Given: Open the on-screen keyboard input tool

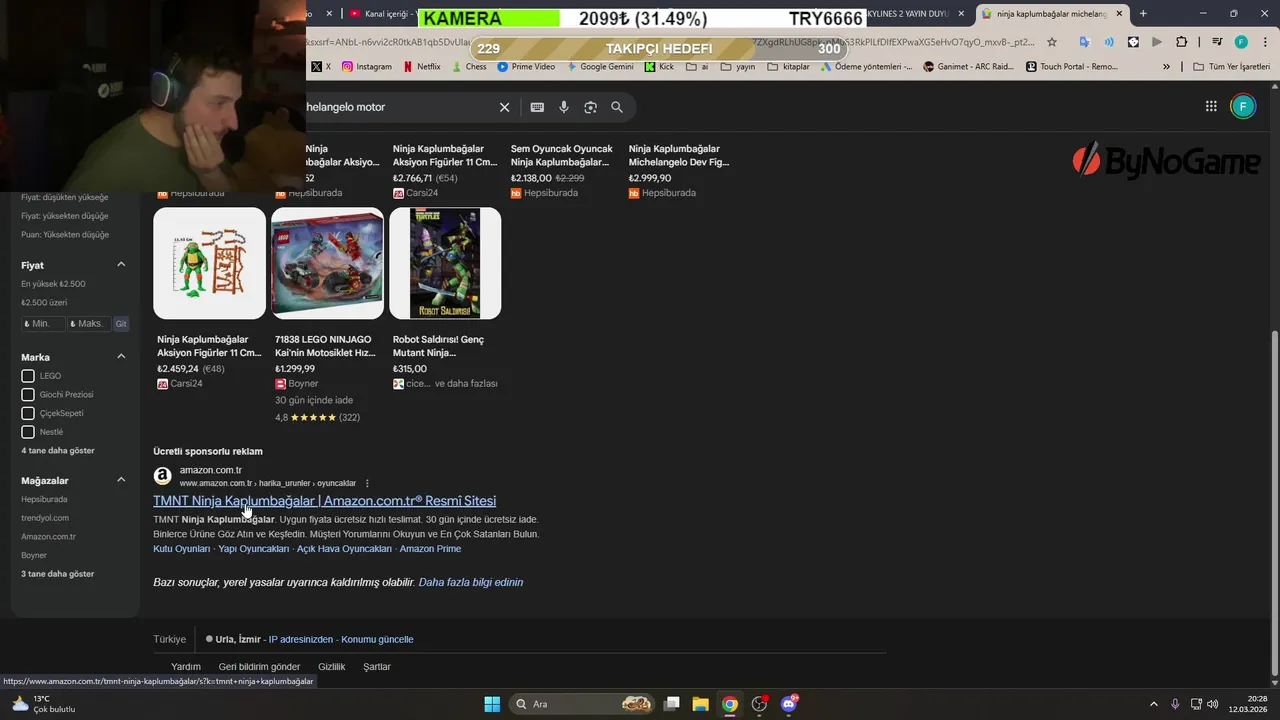Looking at the screenshot, I should point(537,107).
